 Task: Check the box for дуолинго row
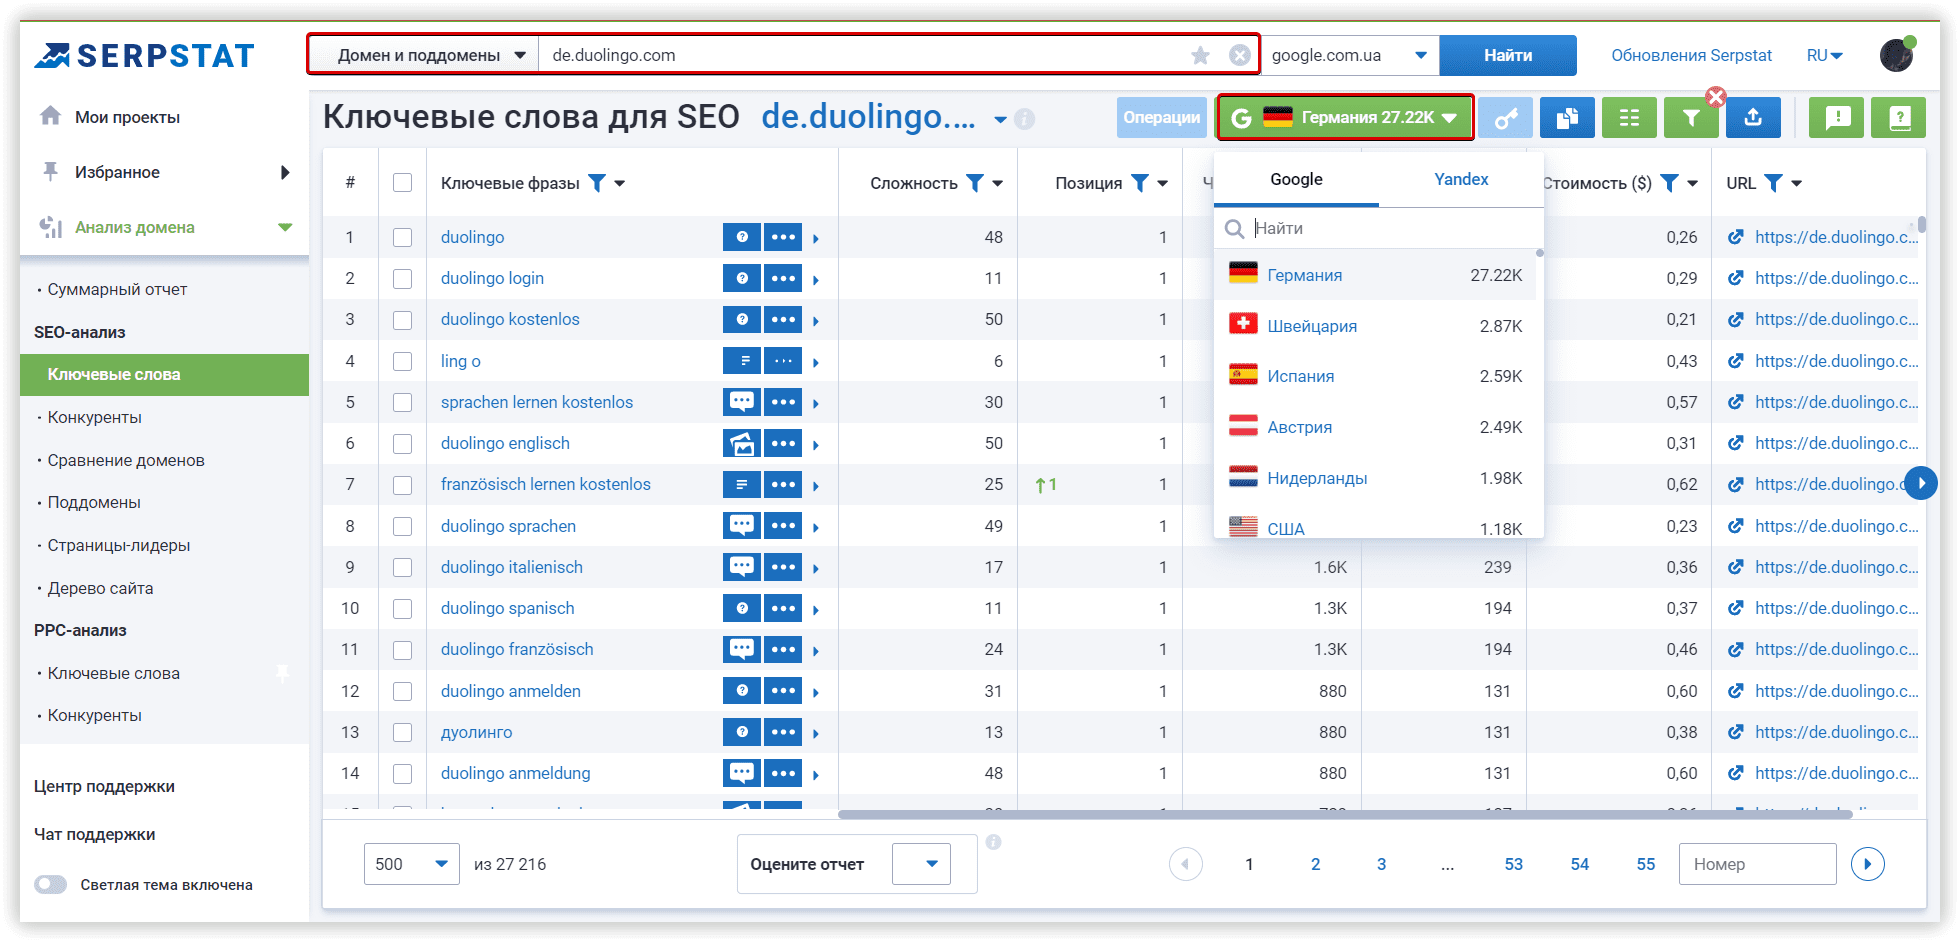[402, 732]
